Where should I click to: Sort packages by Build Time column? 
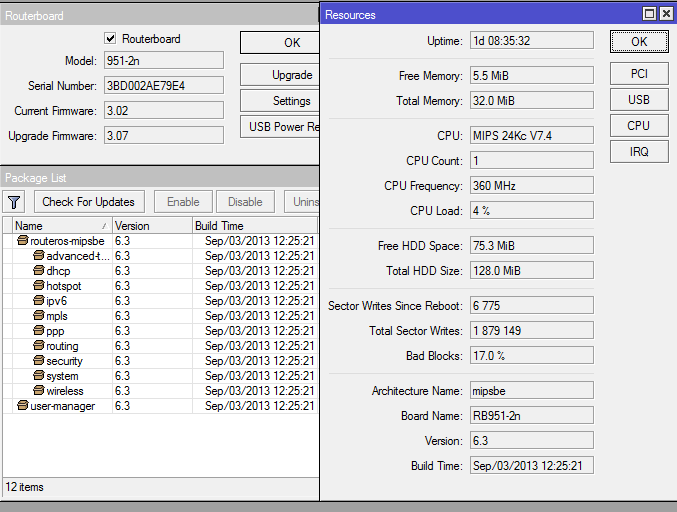255,226
